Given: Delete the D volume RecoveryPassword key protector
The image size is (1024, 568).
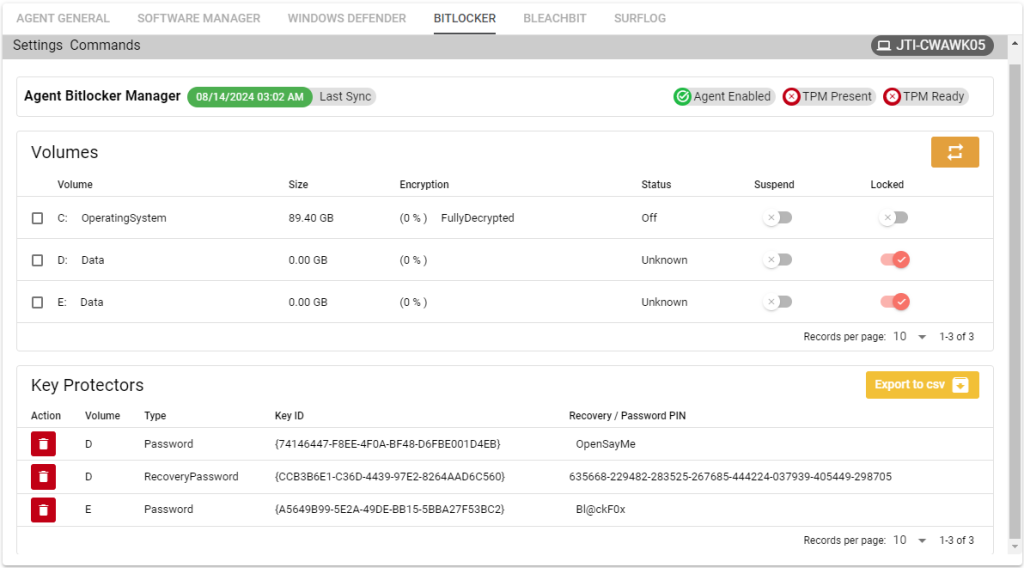Looking at the screenshot, I should [43, 477].
